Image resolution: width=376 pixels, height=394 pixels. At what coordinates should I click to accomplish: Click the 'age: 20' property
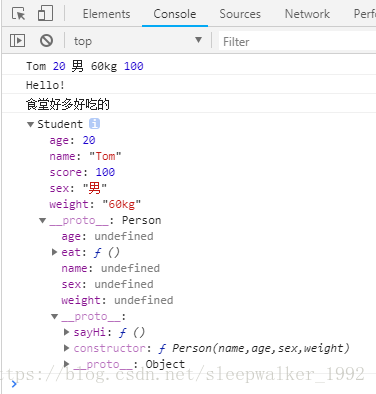(x=72, y=140)
